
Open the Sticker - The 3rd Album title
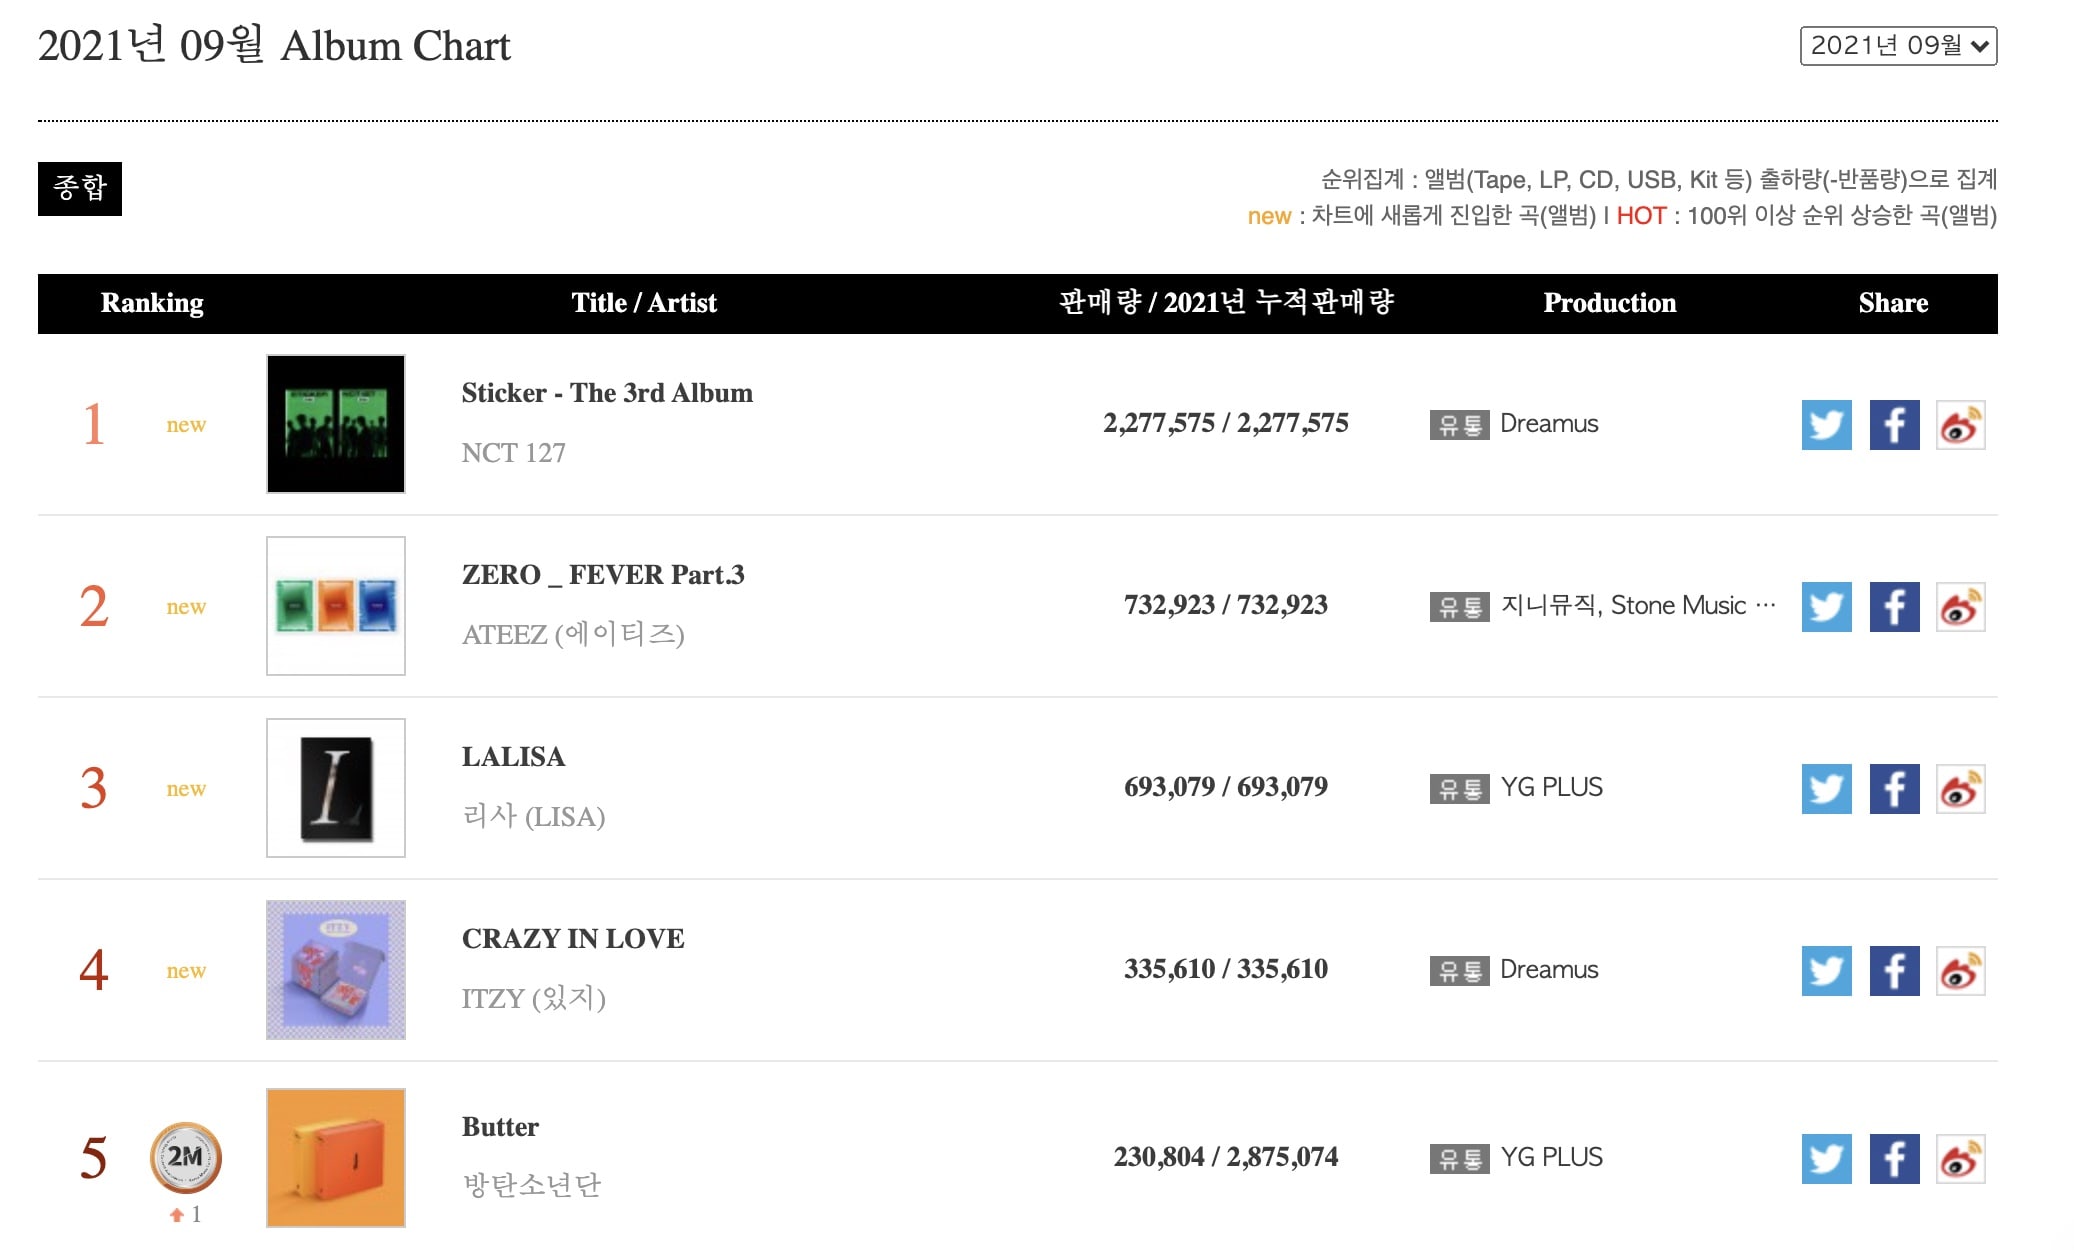click(607, 393)
